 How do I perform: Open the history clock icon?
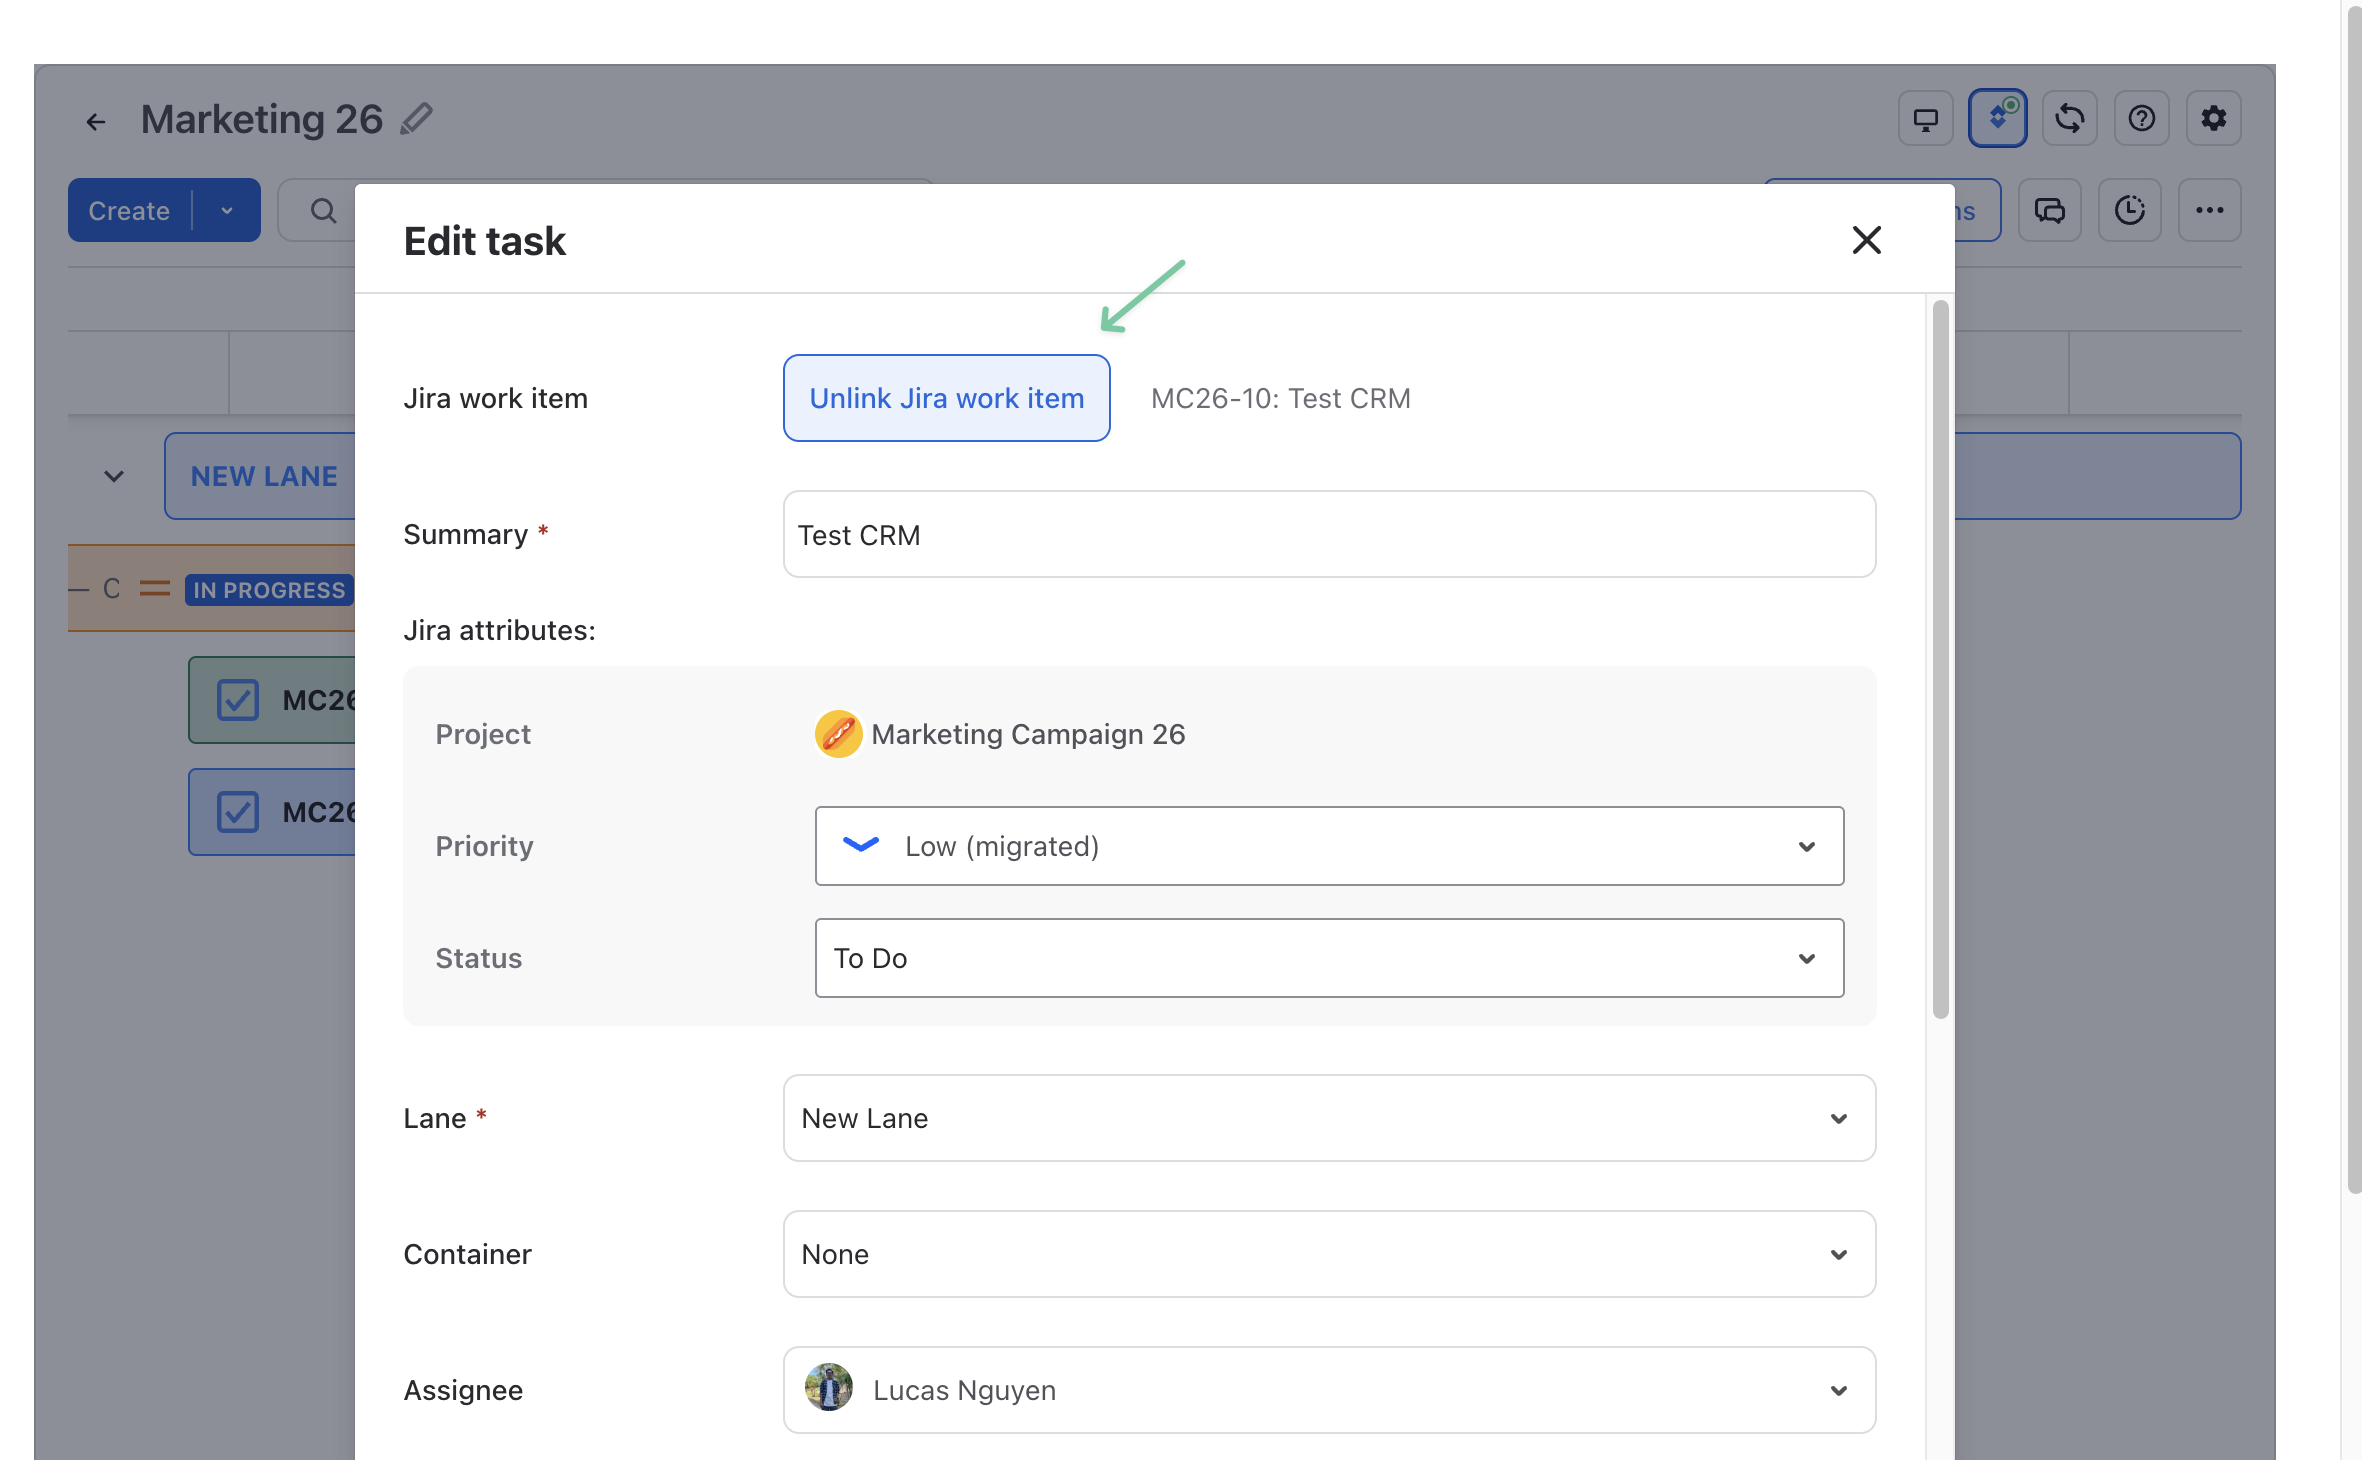tap(2129, 210)
